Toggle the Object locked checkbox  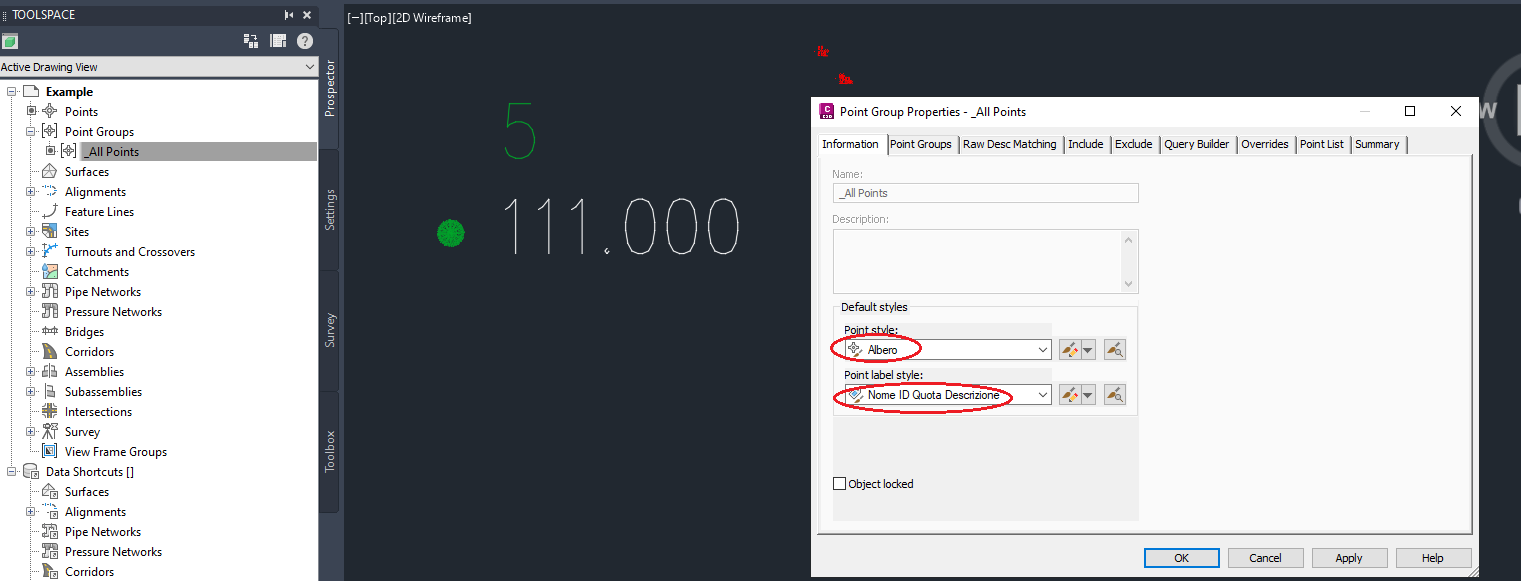coord(839,484)
